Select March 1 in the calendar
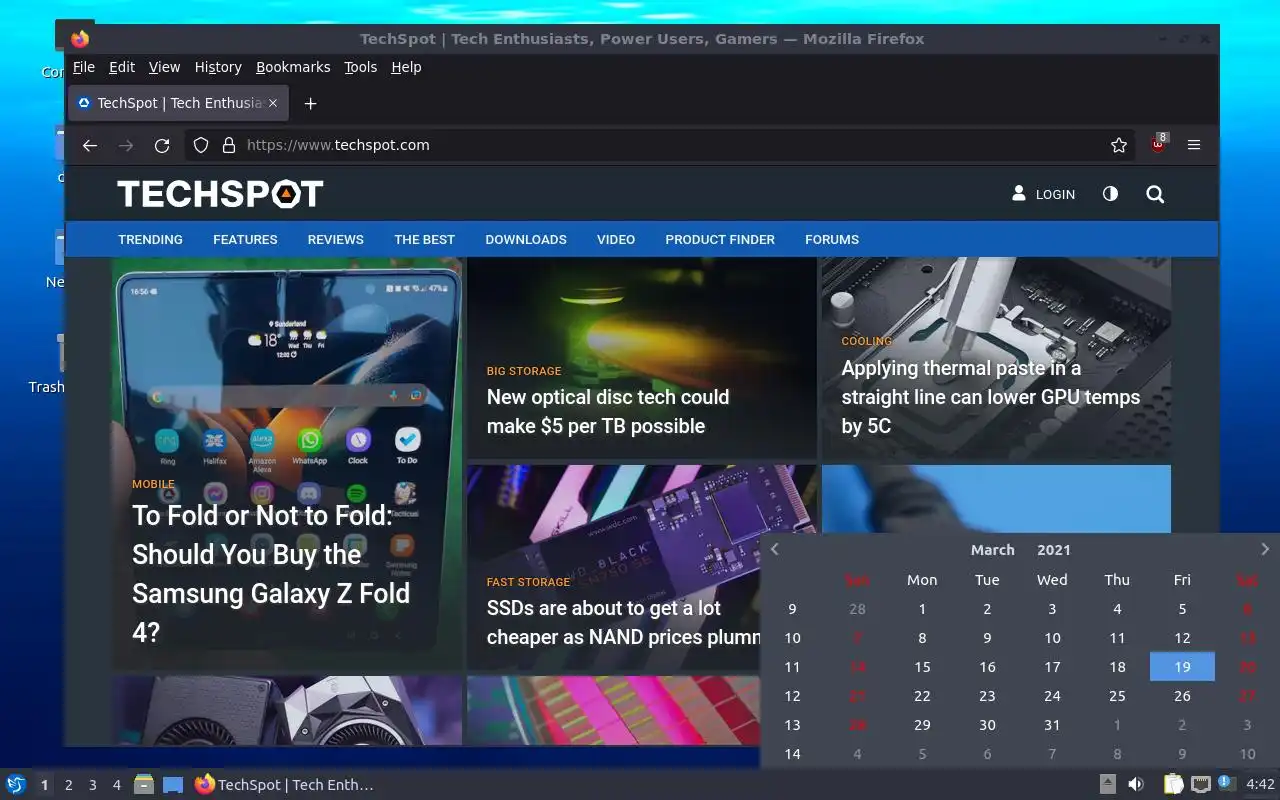 922,609
